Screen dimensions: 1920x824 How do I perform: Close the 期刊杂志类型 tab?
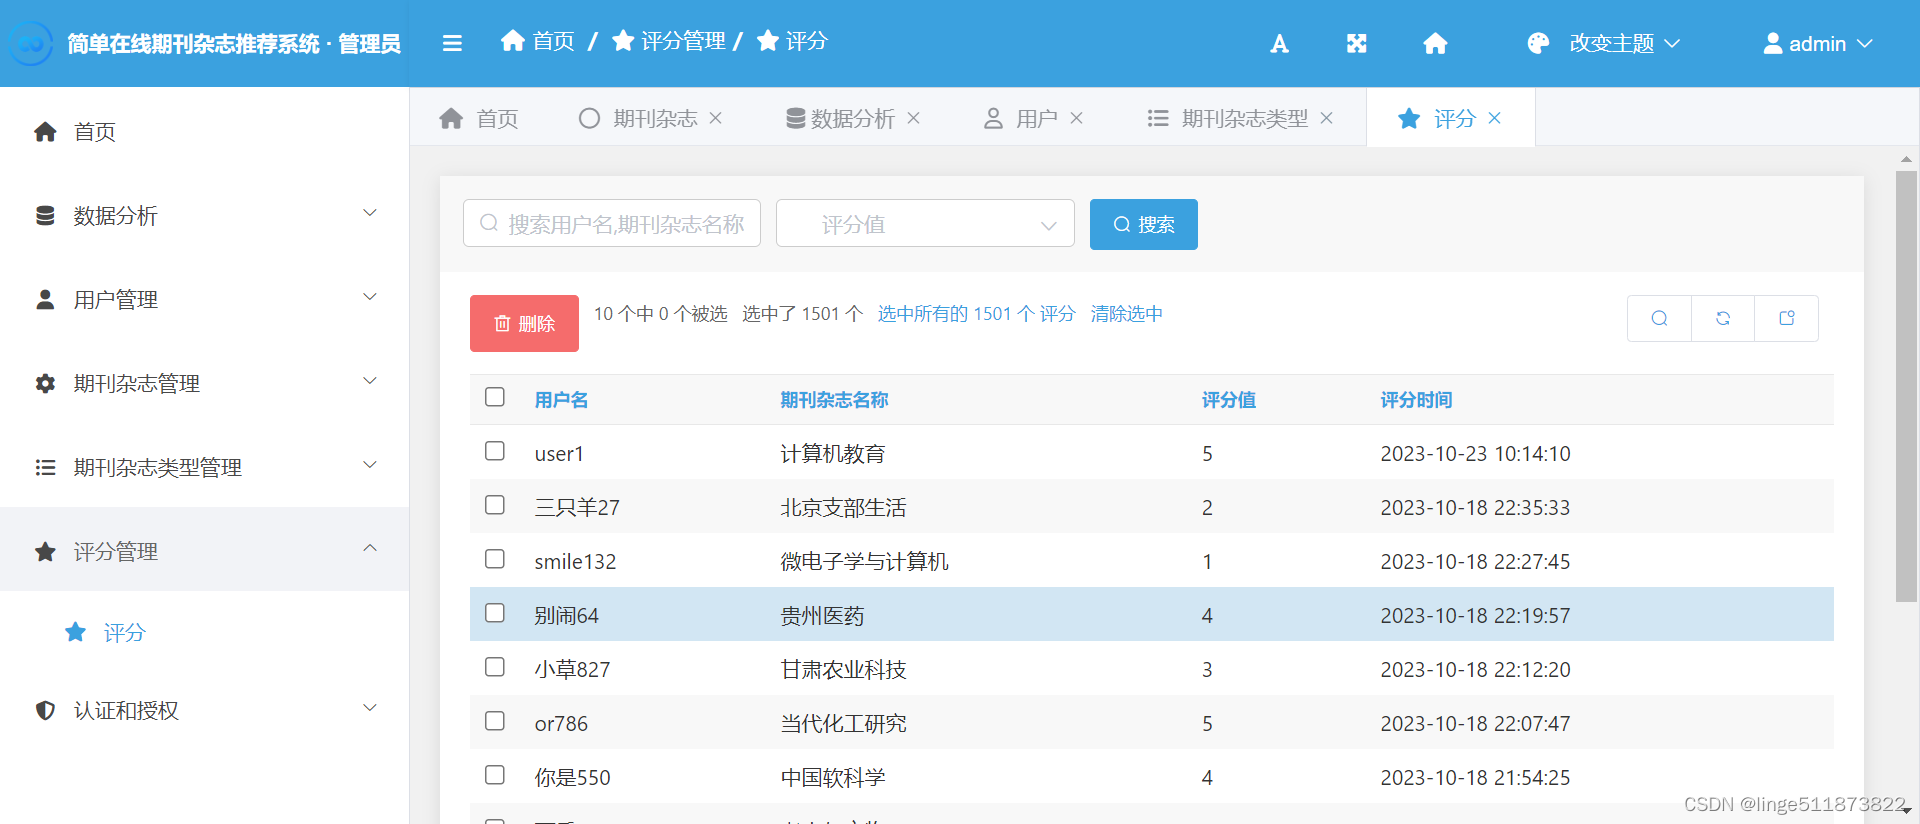point(1327,118)
